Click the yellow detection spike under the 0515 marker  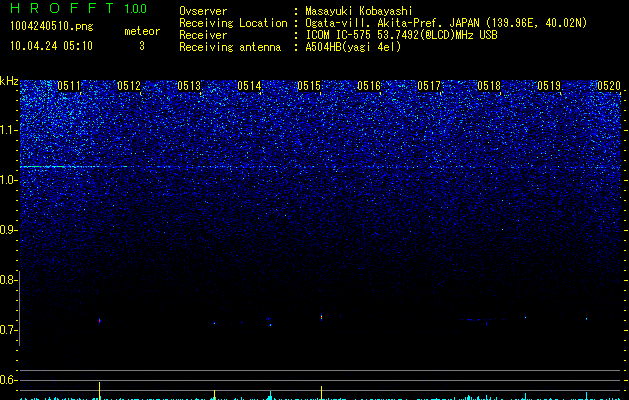click(x=321, y=392)
